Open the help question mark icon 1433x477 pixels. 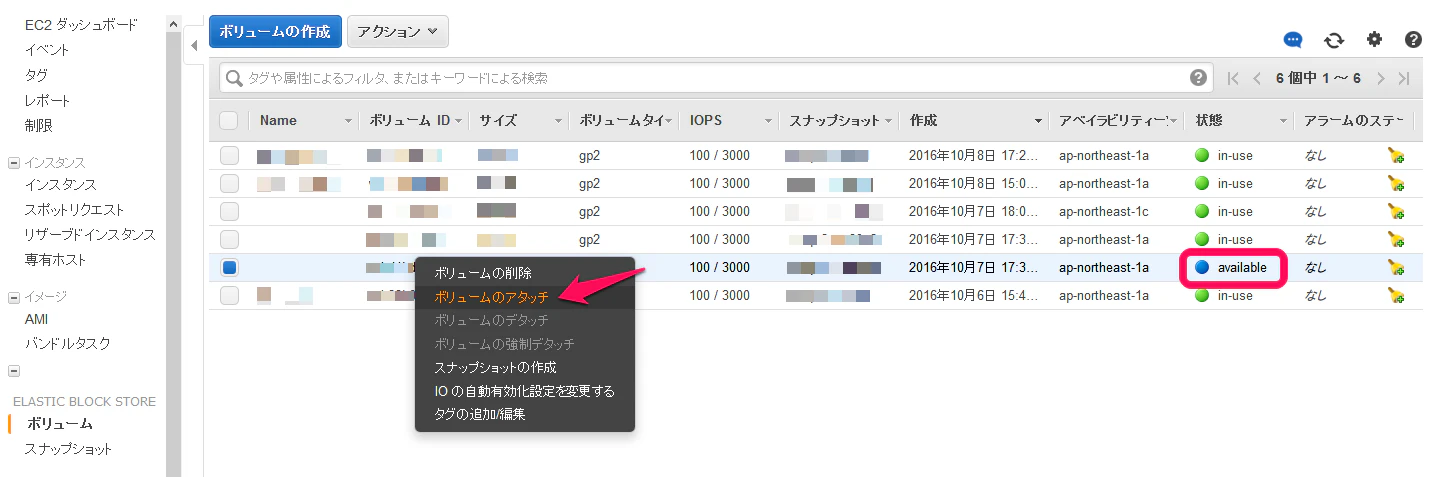tap(1413, 39)
